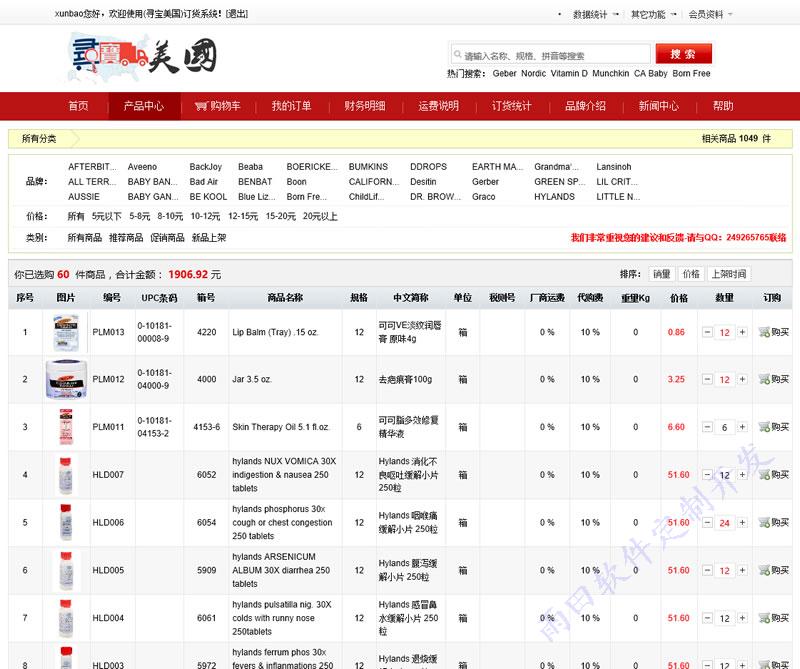Sort products by 上架时间

pos(729,274)
